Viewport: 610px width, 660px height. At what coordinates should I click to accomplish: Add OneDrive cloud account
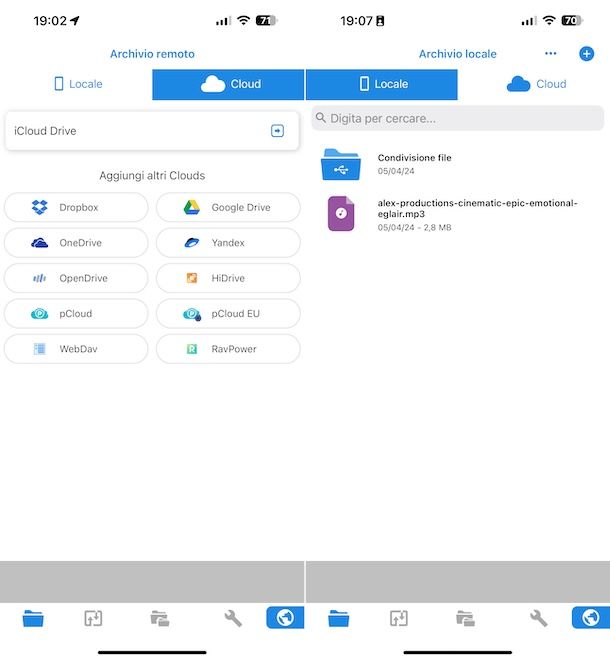(x=76, y=243)
